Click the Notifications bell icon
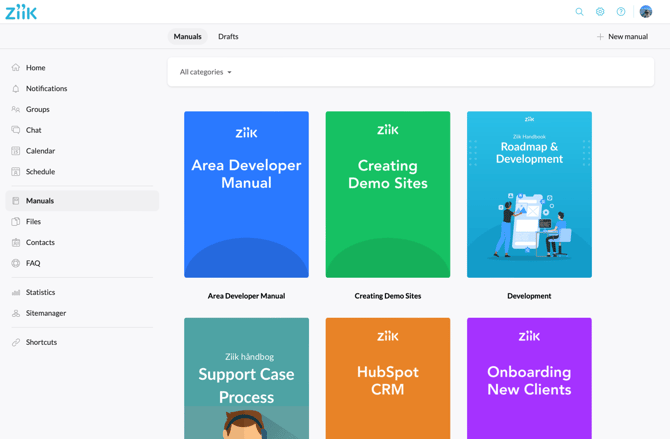670x439 pixels. tap(16, 88)
